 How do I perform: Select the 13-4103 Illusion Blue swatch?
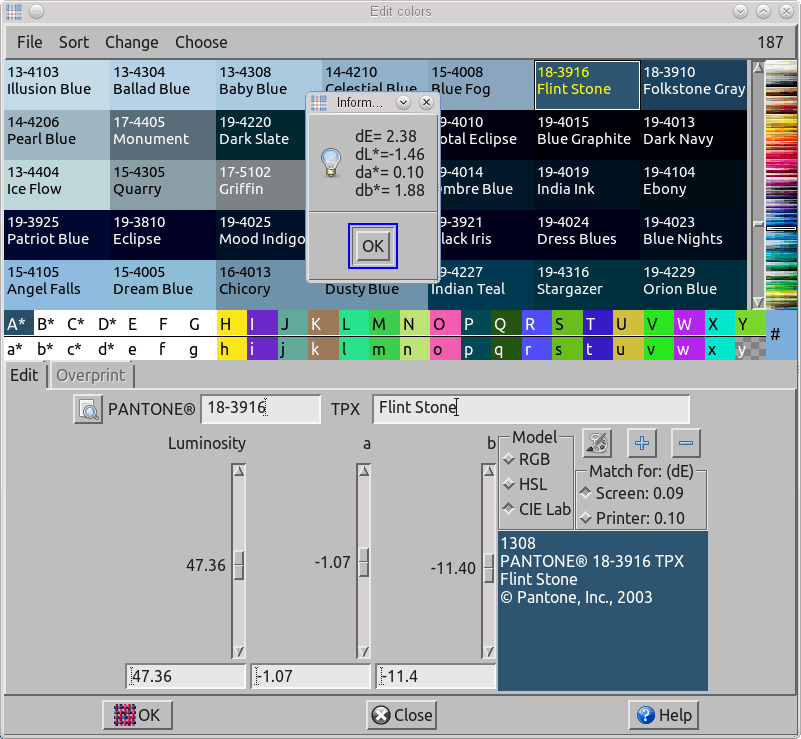[57, 85]
